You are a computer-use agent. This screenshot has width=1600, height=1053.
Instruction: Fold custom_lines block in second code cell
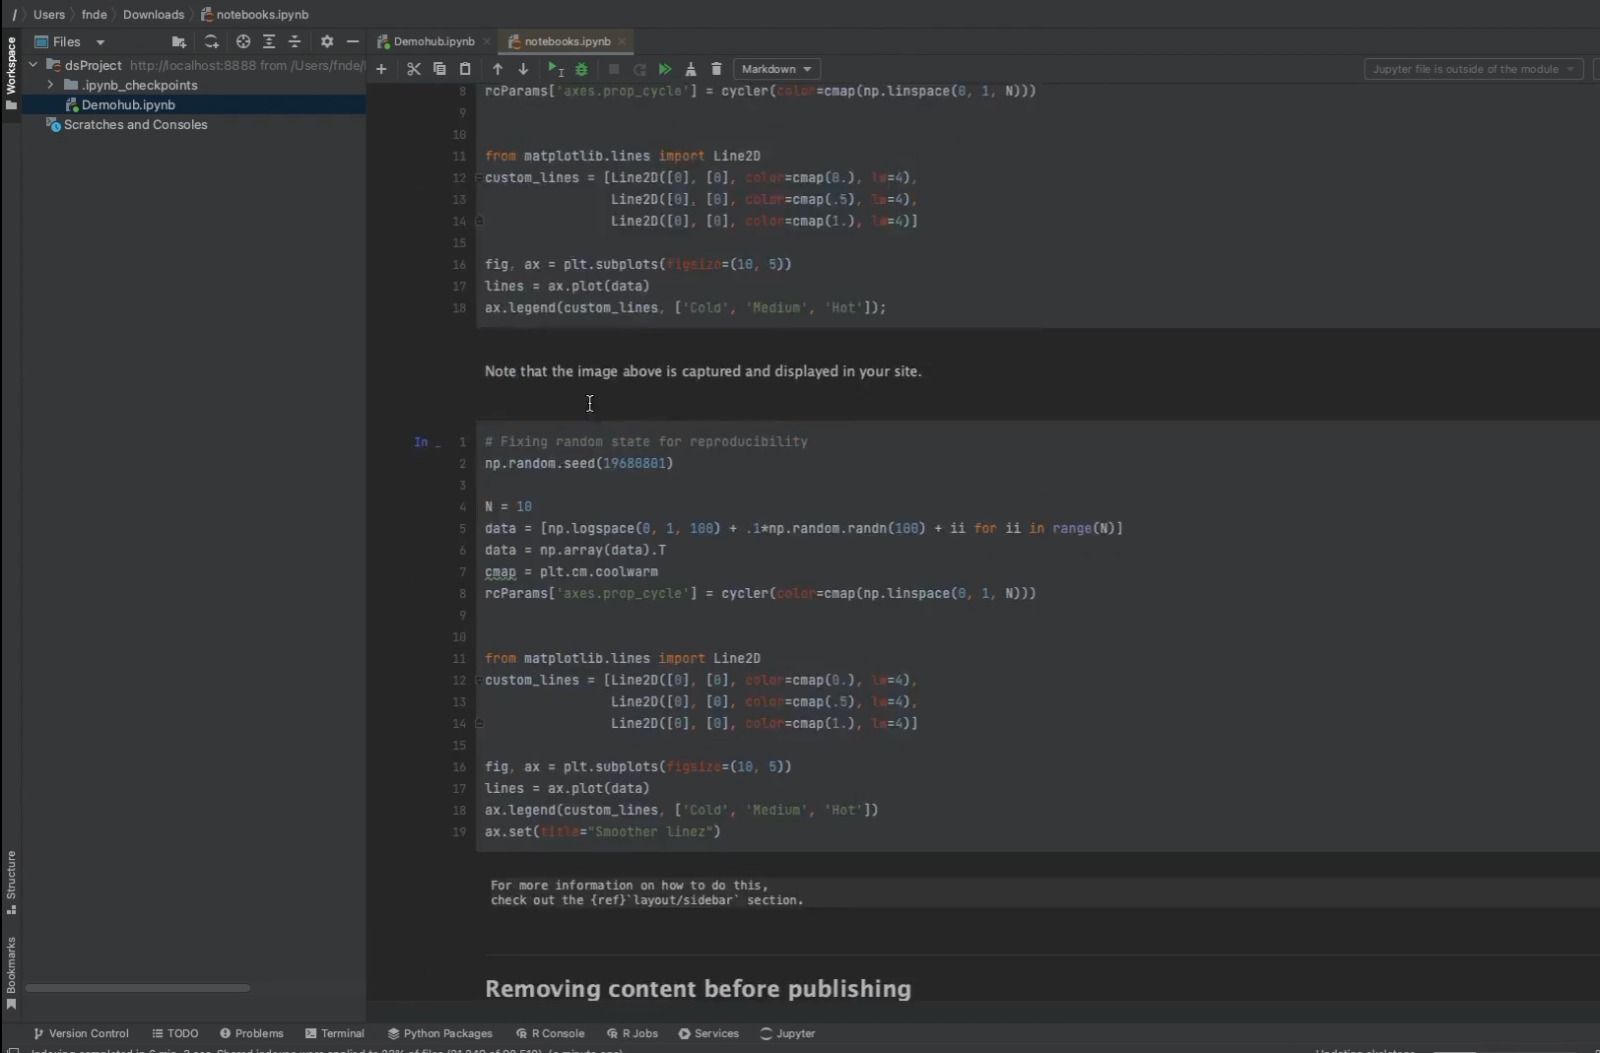click(x=479, y=680)
